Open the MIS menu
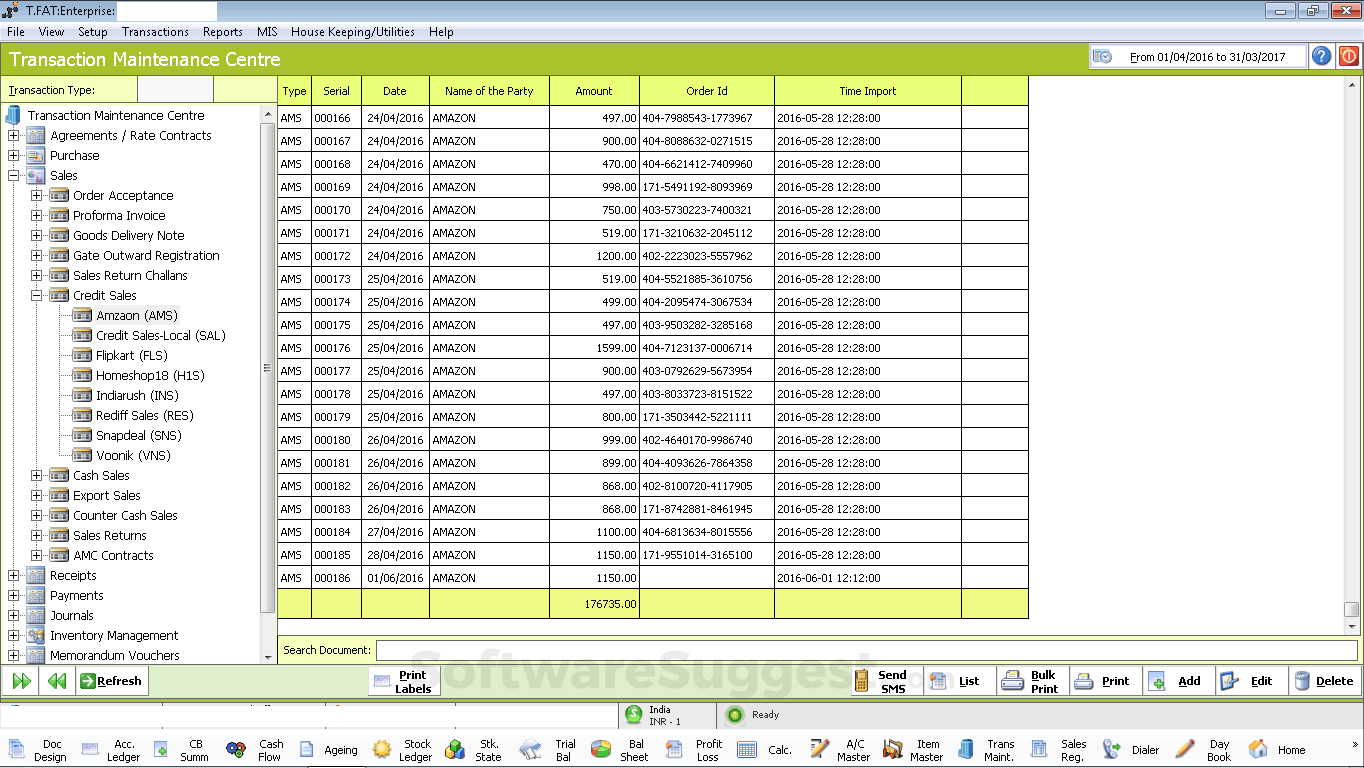Image resolution: width=1364 pixels, height=768 pixels. click(266, 31)
